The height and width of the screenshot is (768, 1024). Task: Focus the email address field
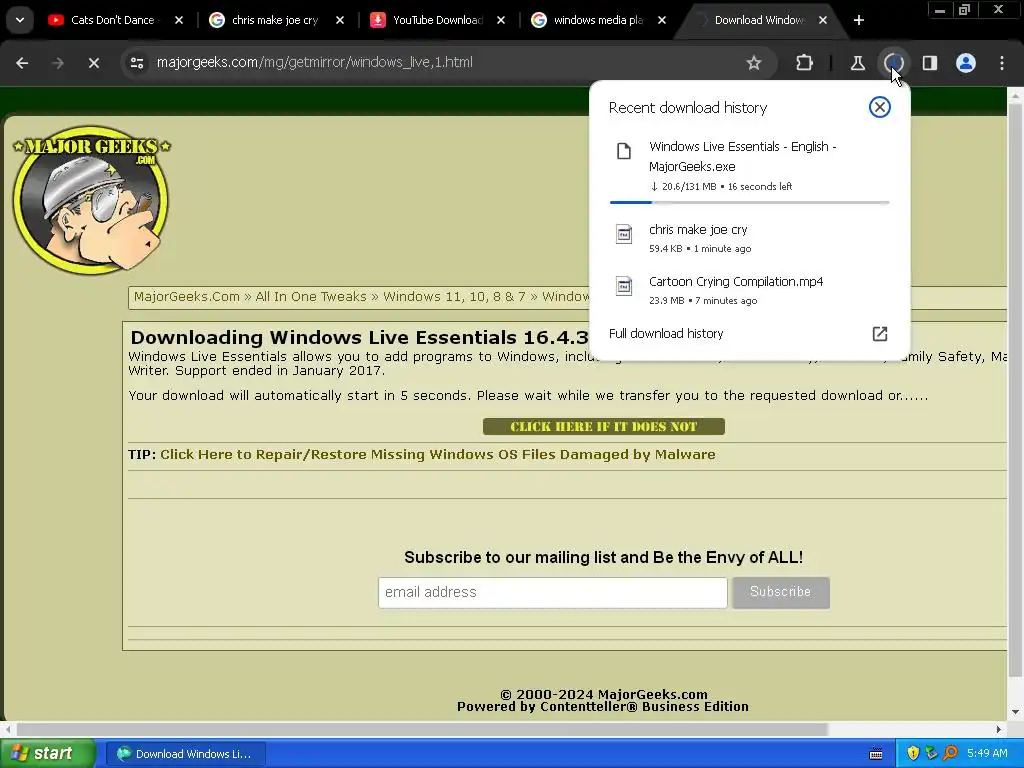(x=552, y=592)
